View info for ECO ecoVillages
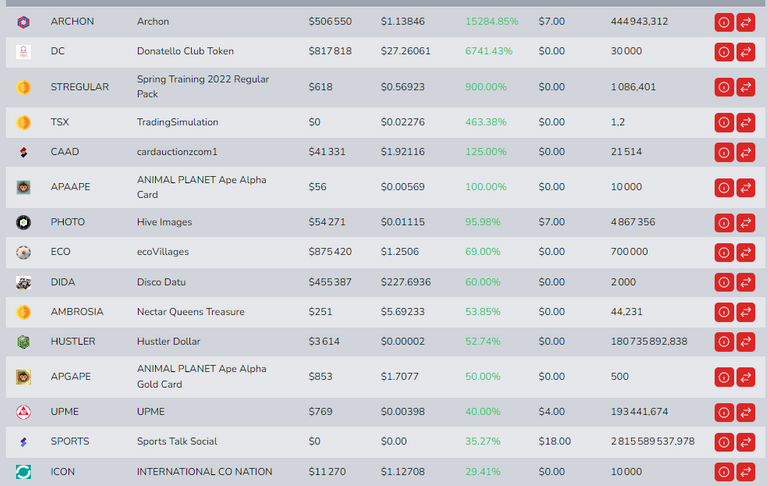 (724, 252)
